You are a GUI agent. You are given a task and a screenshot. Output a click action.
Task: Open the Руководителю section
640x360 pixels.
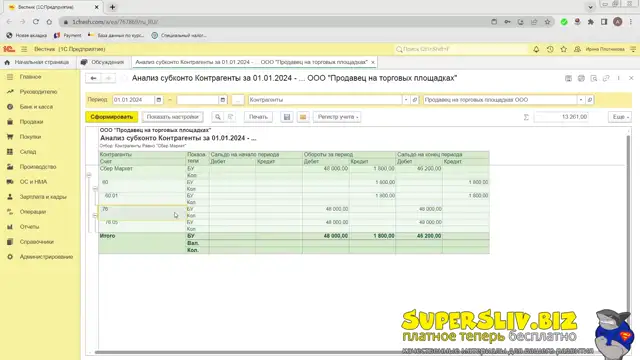[38, 92]
